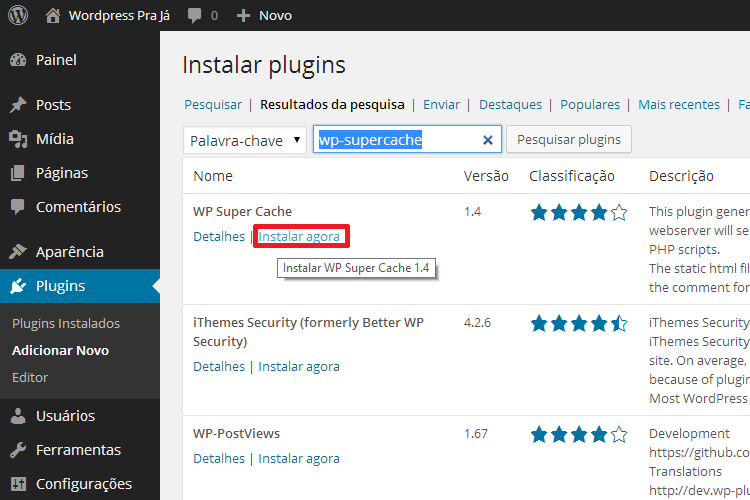750x500 pixels.
Task: Click the star rating for iThemes Security
Action: tap(579, 323)
